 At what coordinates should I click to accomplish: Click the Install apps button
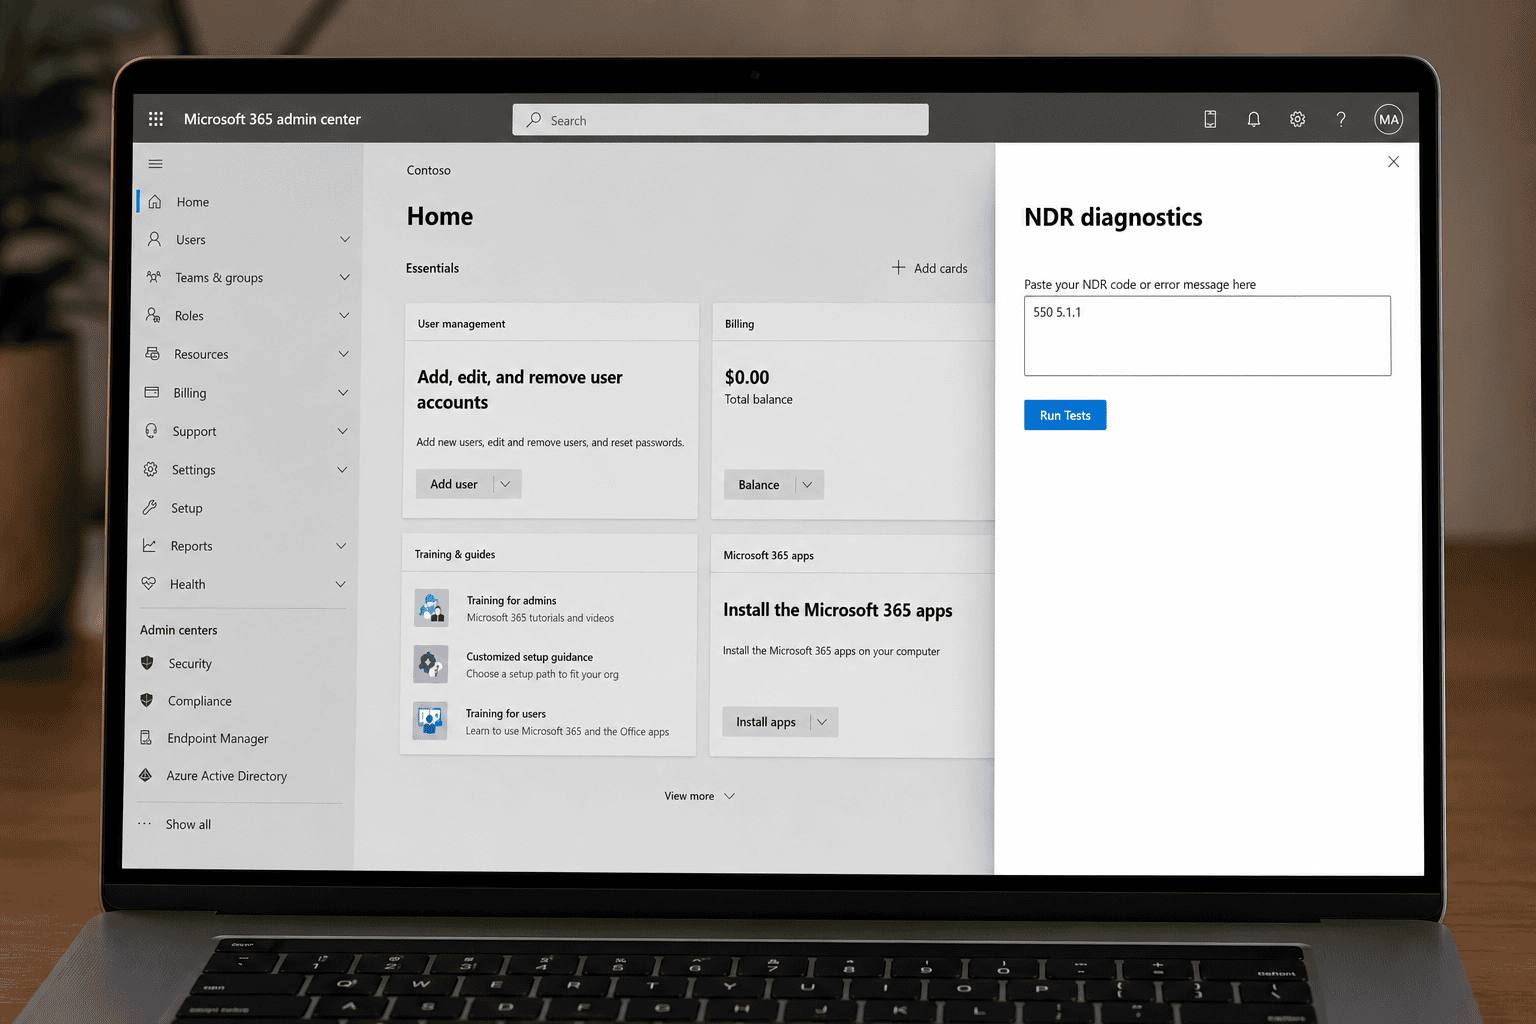pyautogui.click(x=766, y=722)
